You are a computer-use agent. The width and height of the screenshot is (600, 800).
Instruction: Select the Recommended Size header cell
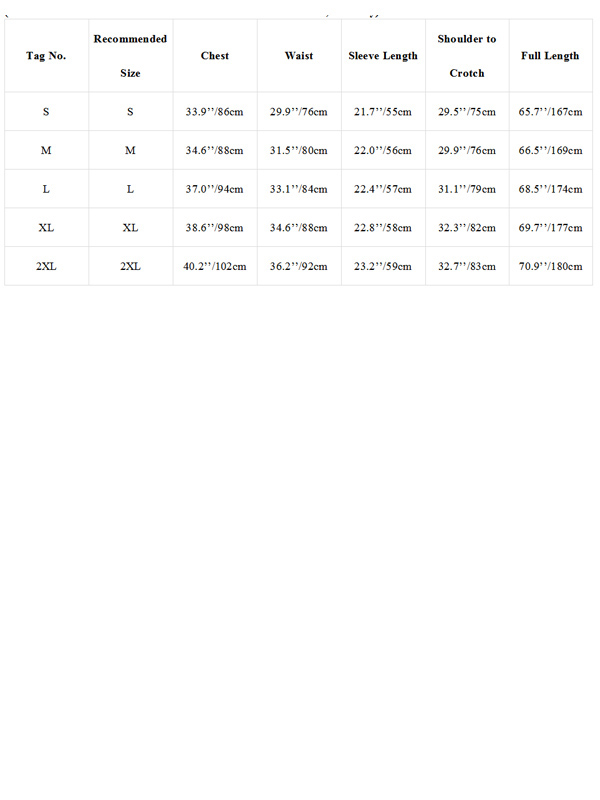[131, 56]
